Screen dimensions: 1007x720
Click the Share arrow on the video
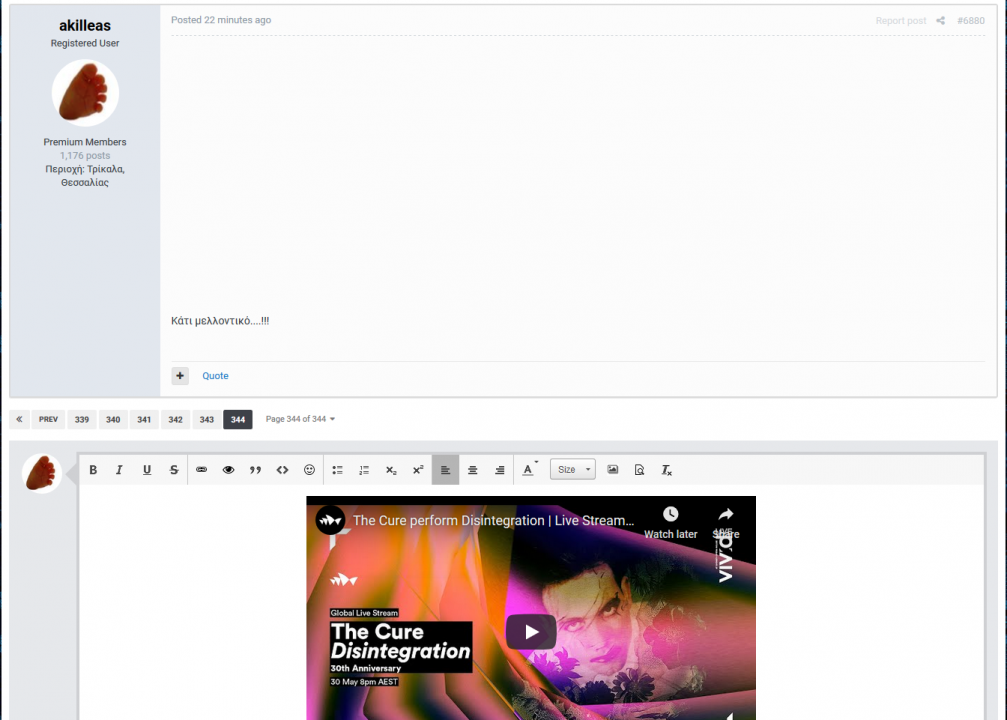(726, 523)
